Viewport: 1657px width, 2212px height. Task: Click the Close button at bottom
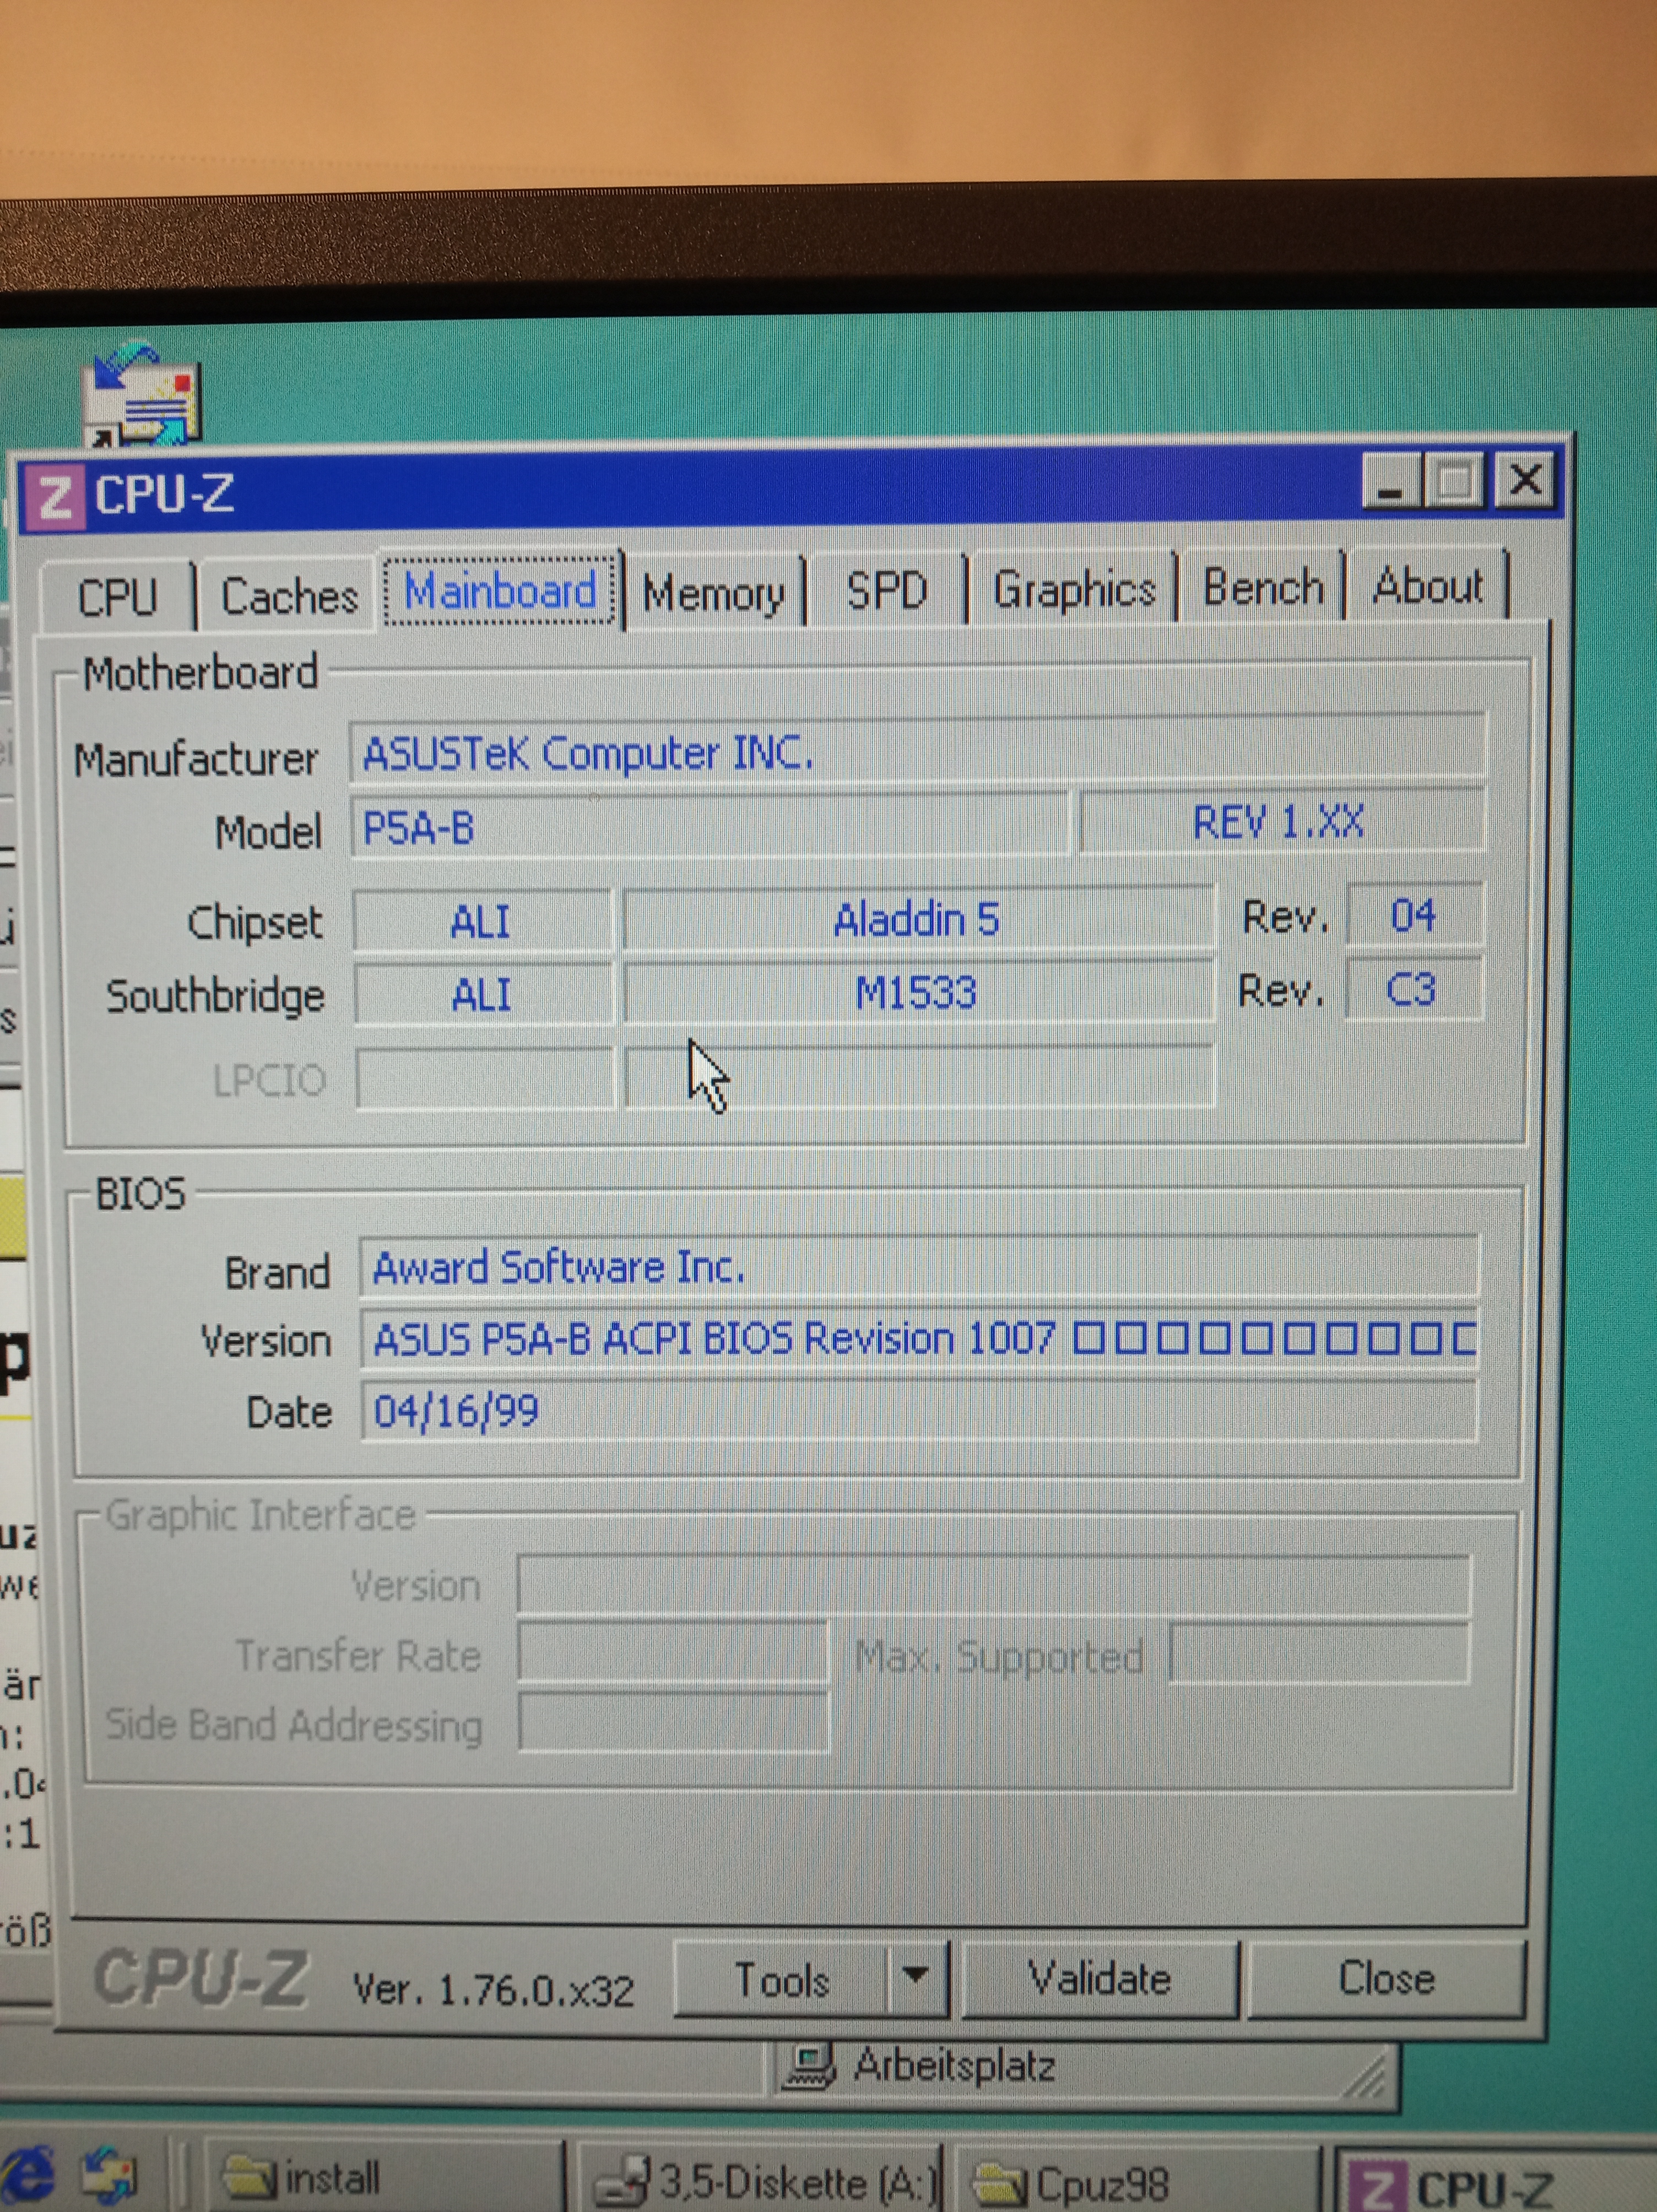point(1386,1978)
